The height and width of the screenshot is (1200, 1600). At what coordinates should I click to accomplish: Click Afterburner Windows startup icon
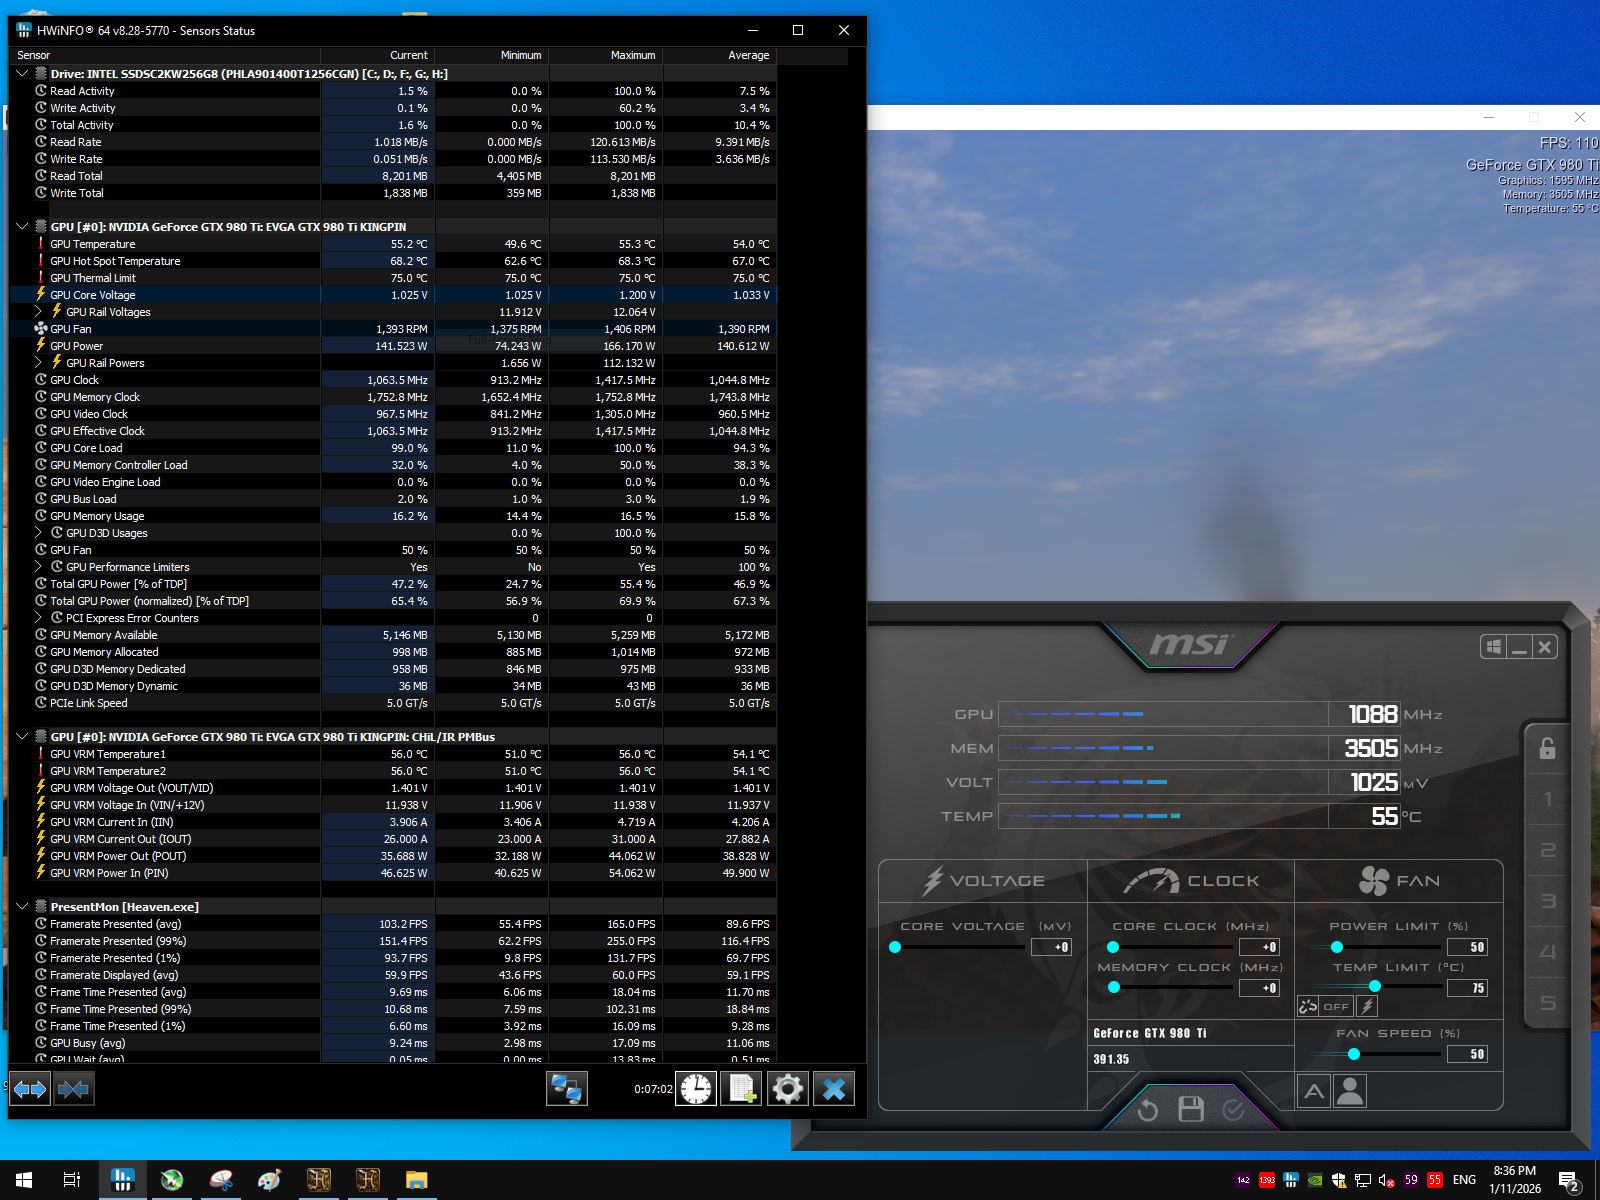1493,647
